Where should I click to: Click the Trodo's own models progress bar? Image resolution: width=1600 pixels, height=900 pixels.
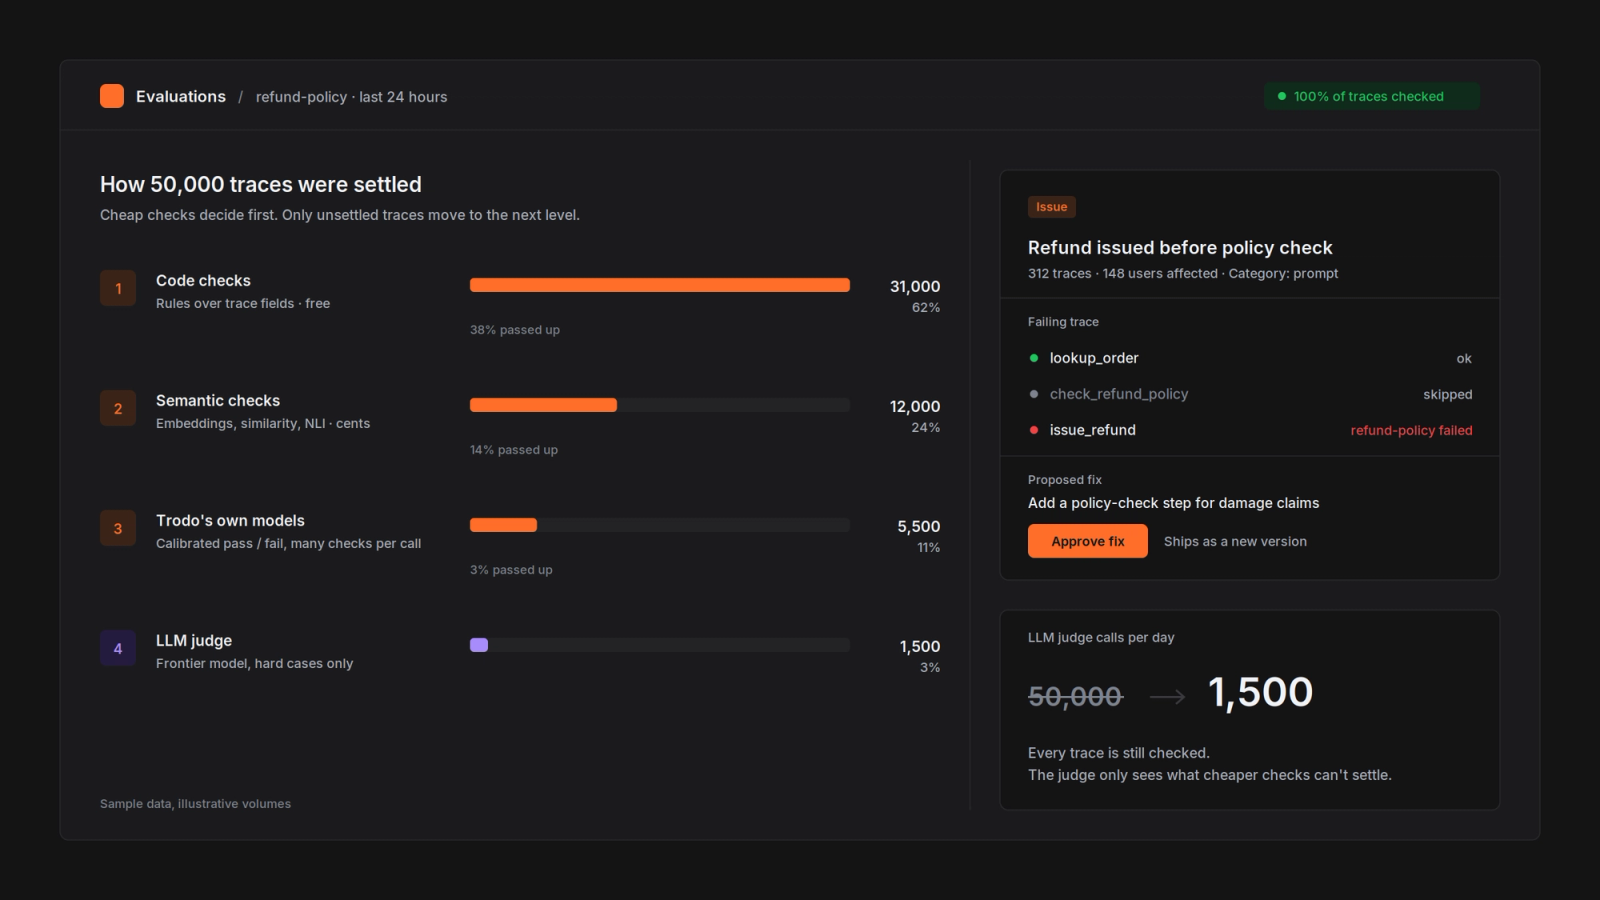(660, 525)
